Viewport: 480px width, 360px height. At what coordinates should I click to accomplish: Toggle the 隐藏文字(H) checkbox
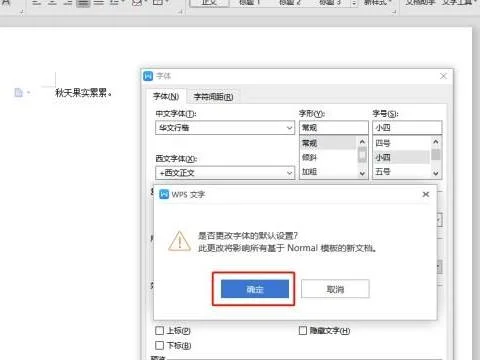pyautogui.click(x=303, y=331)
